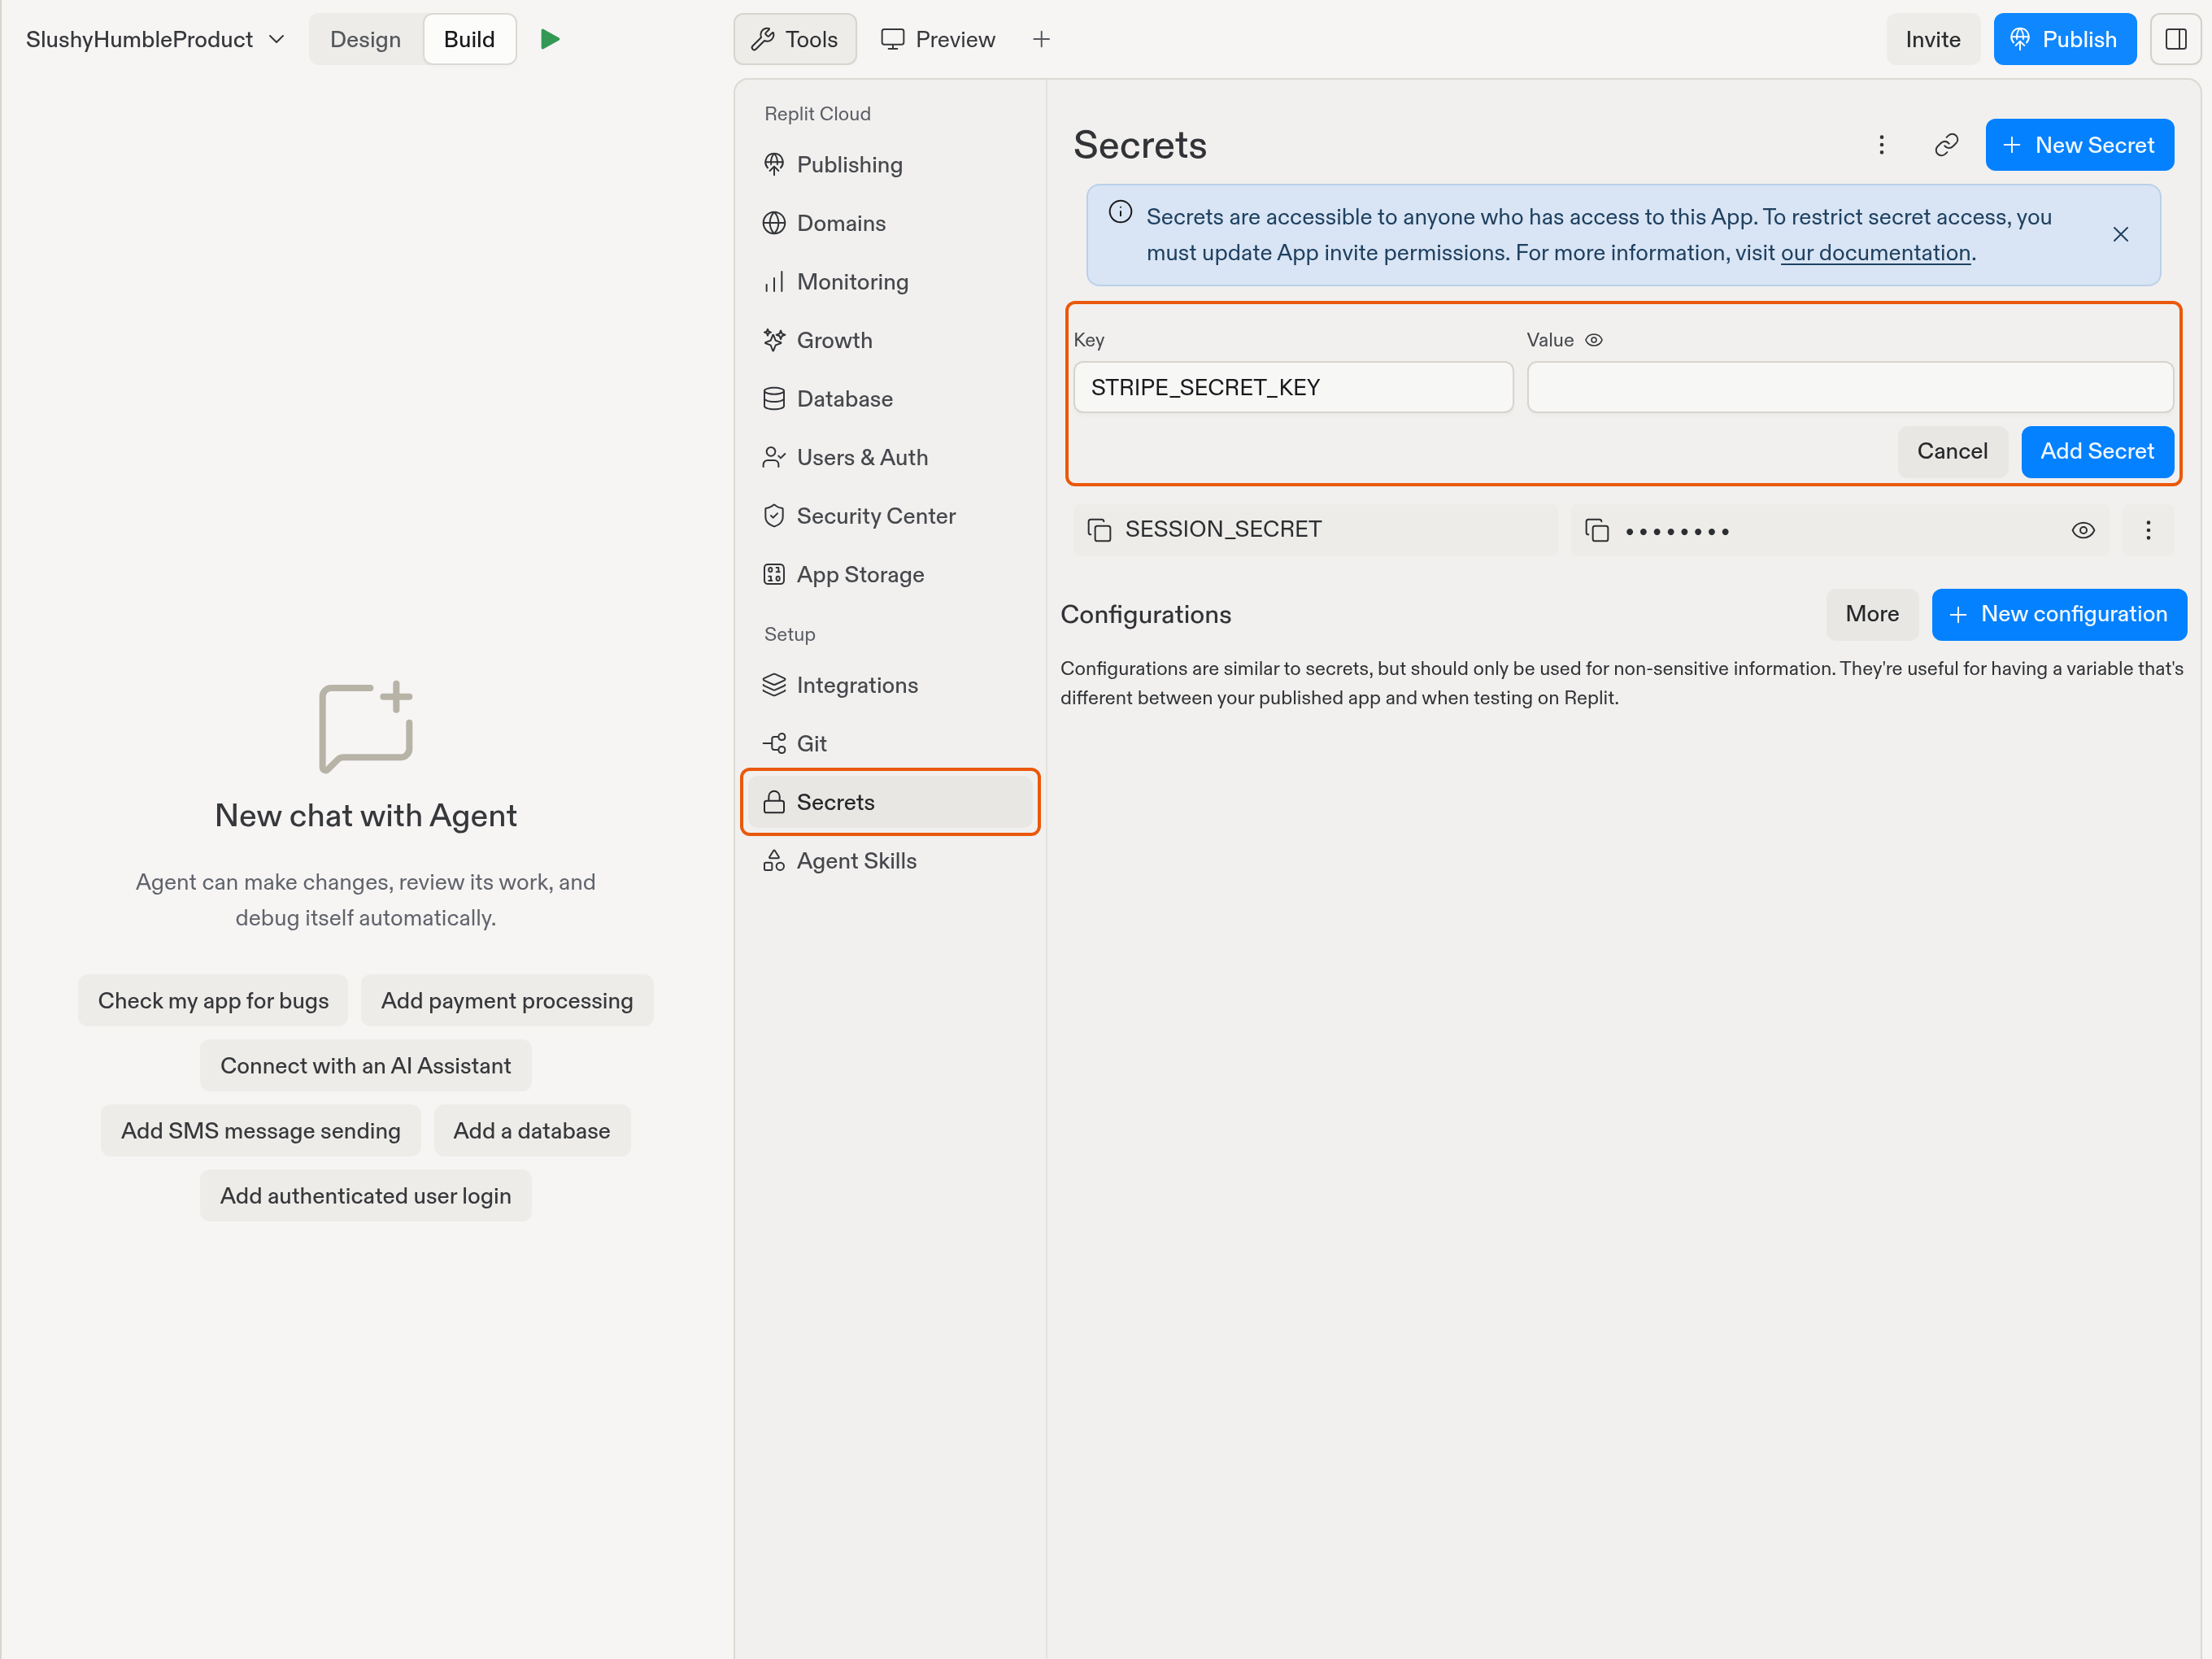This screenshot has height=1659, width=2212.
Task: Click the Publish button
Action: (x=2064, y=39)
